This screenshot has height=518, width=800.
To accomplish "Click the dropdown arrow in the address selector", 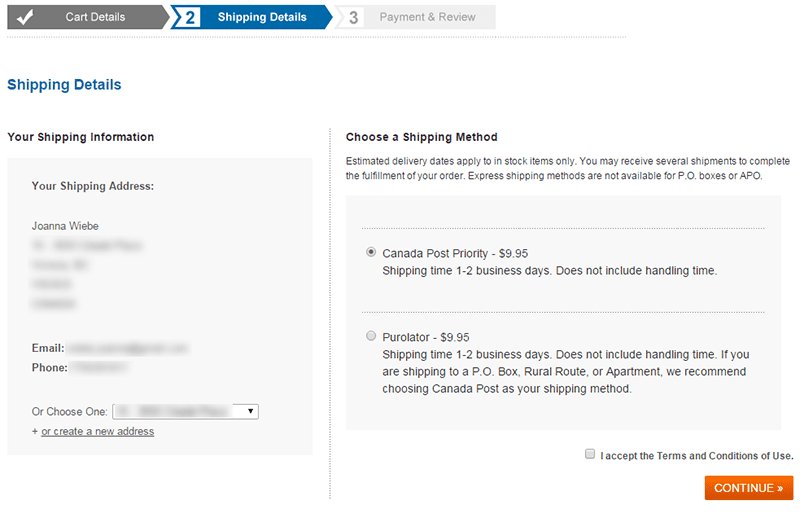I will (251, 411).
